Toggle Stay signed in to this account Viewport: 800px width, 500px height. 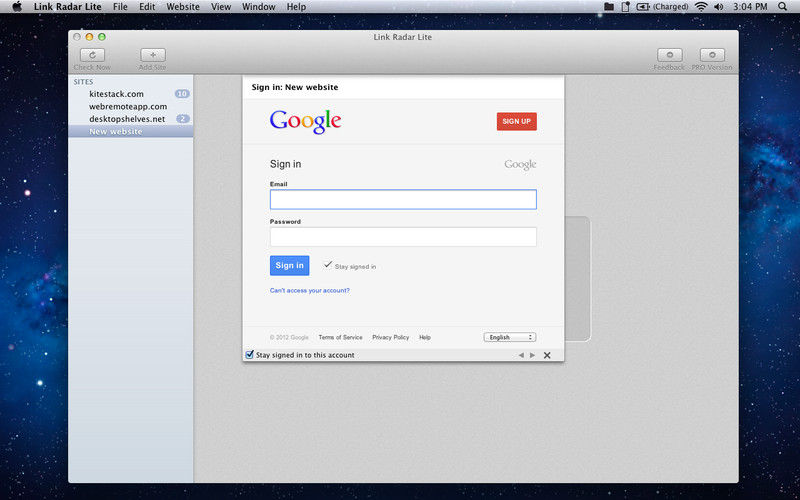[x=249, y=355]
